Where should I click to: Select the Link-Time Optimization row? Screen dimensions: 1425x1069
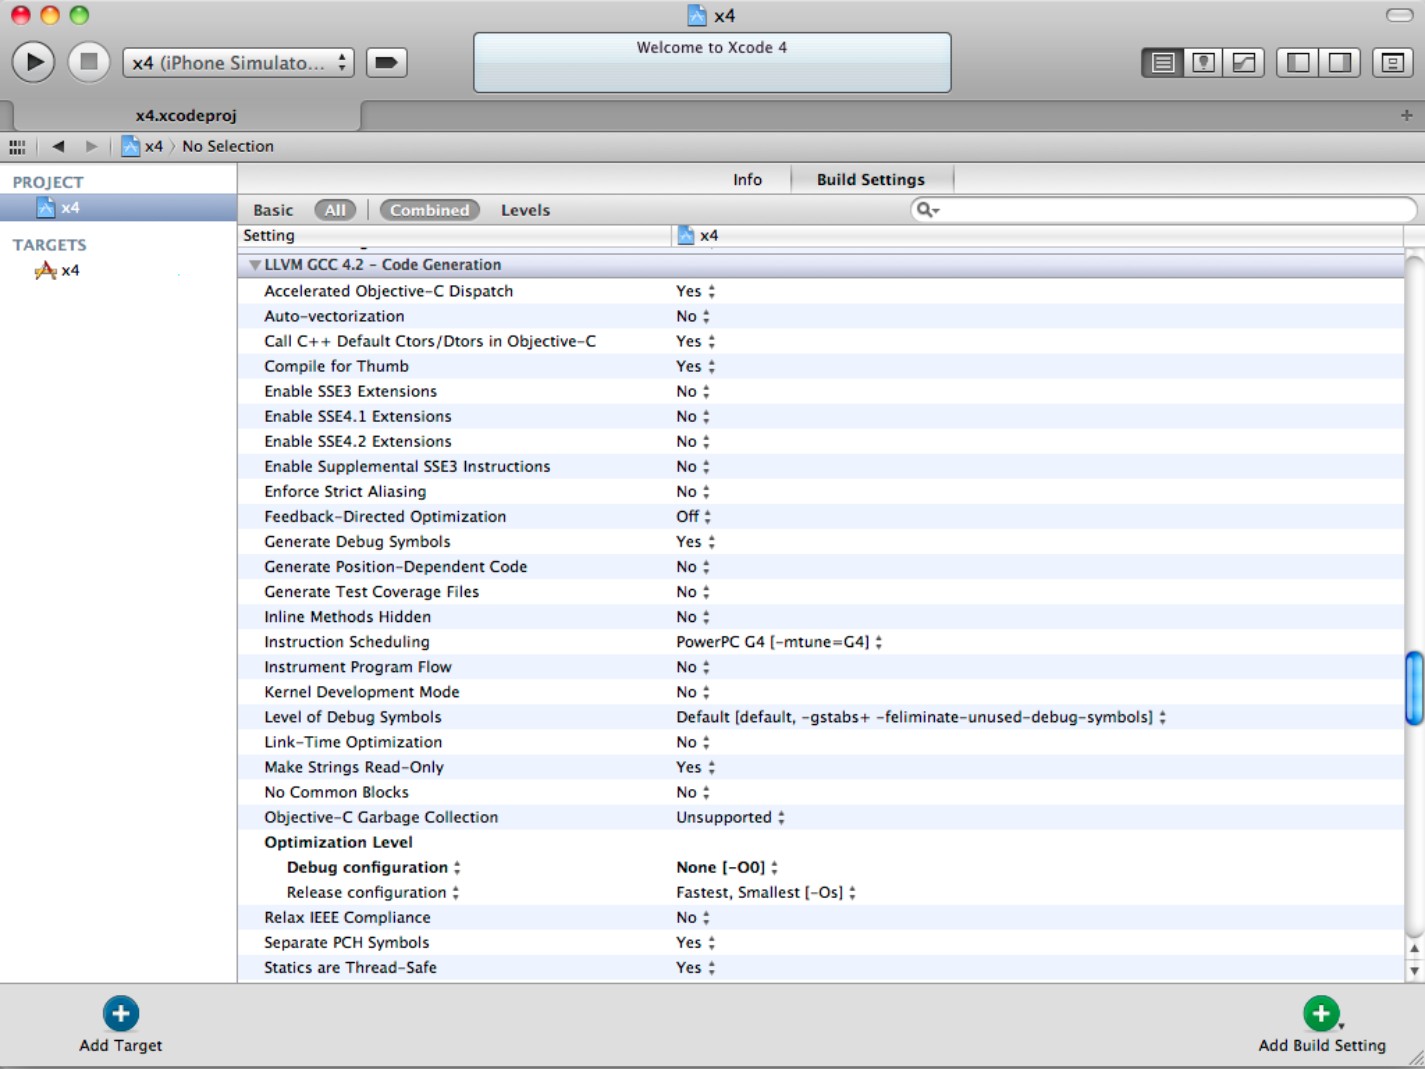pyautogui.click(x=820, y=742)
